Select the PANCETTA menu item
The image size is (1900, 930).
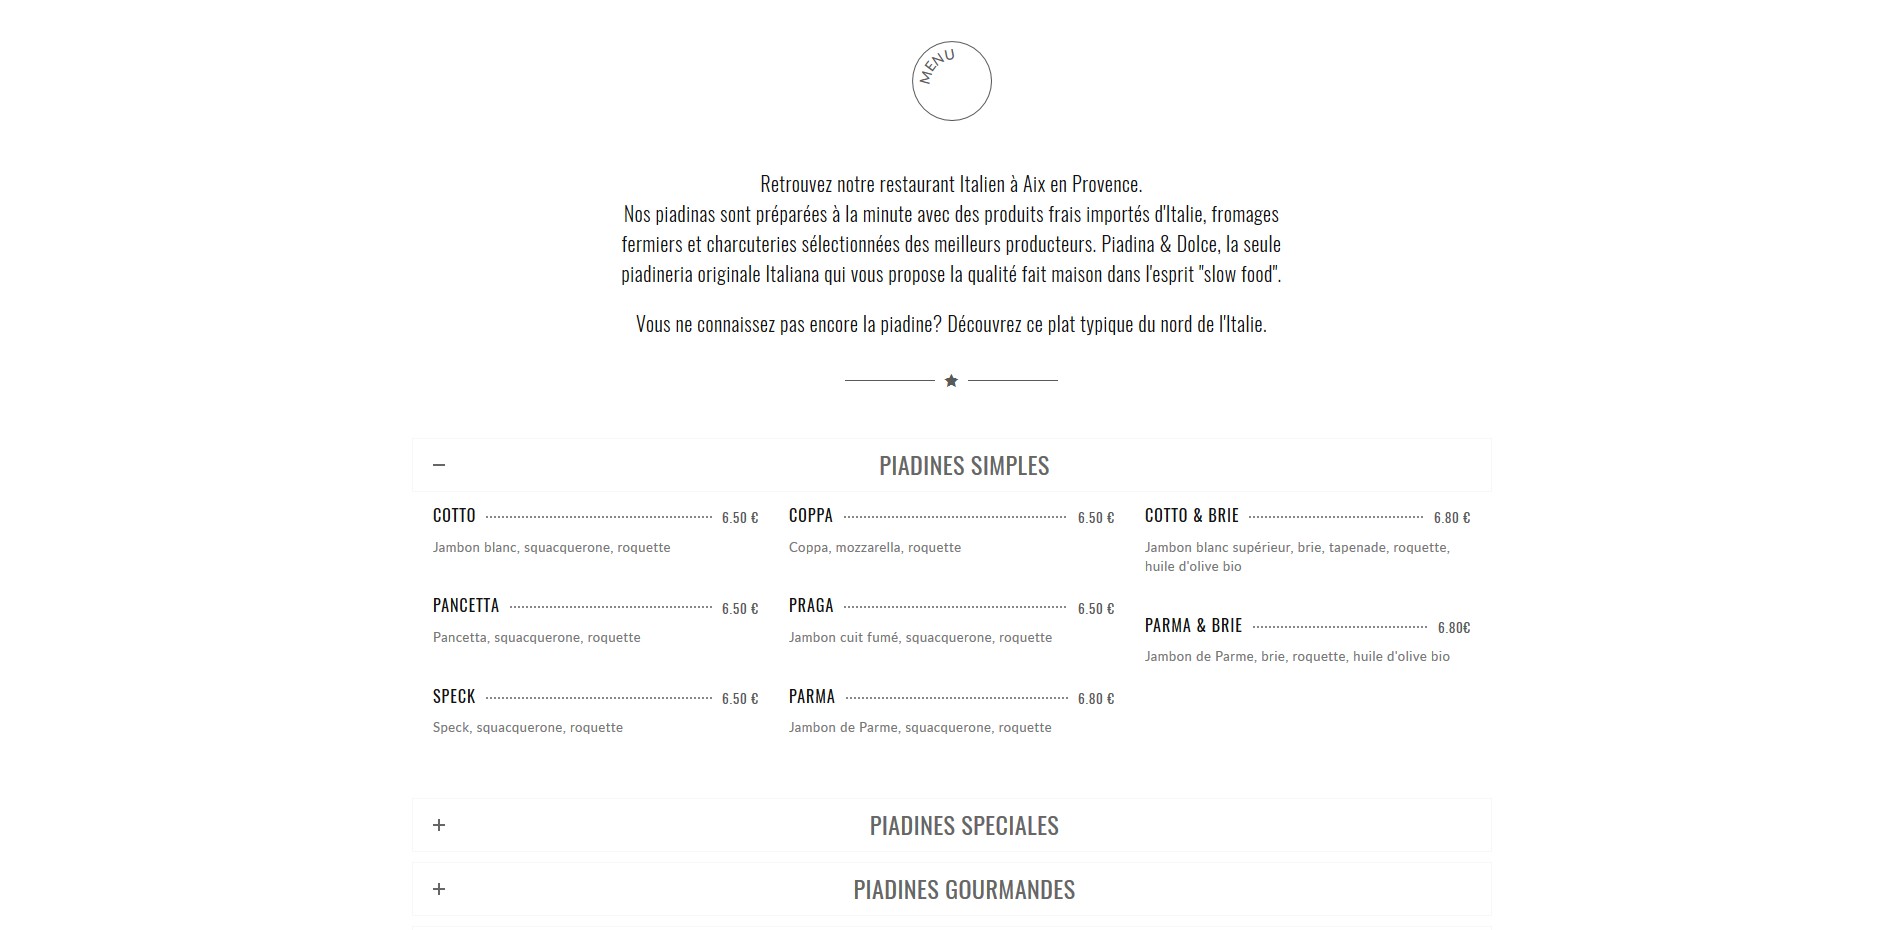pyautogui.click(x=466, y=606)
